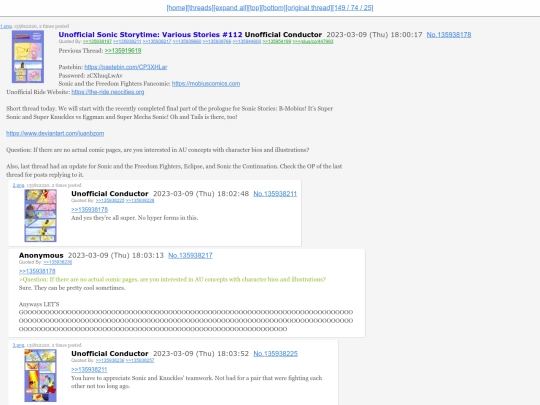Click >>135938228 in post 135938211's Quoted By
This screenshot has width=540, height=405.
[140, 200]
